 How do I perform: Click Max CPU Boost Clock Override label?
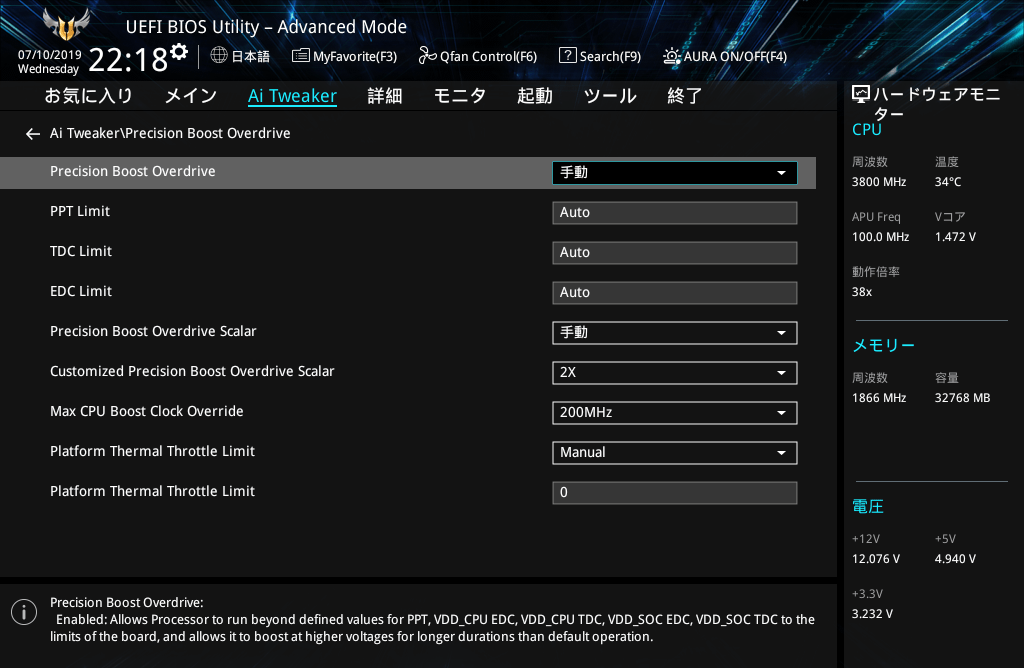[x=147, y=411]
